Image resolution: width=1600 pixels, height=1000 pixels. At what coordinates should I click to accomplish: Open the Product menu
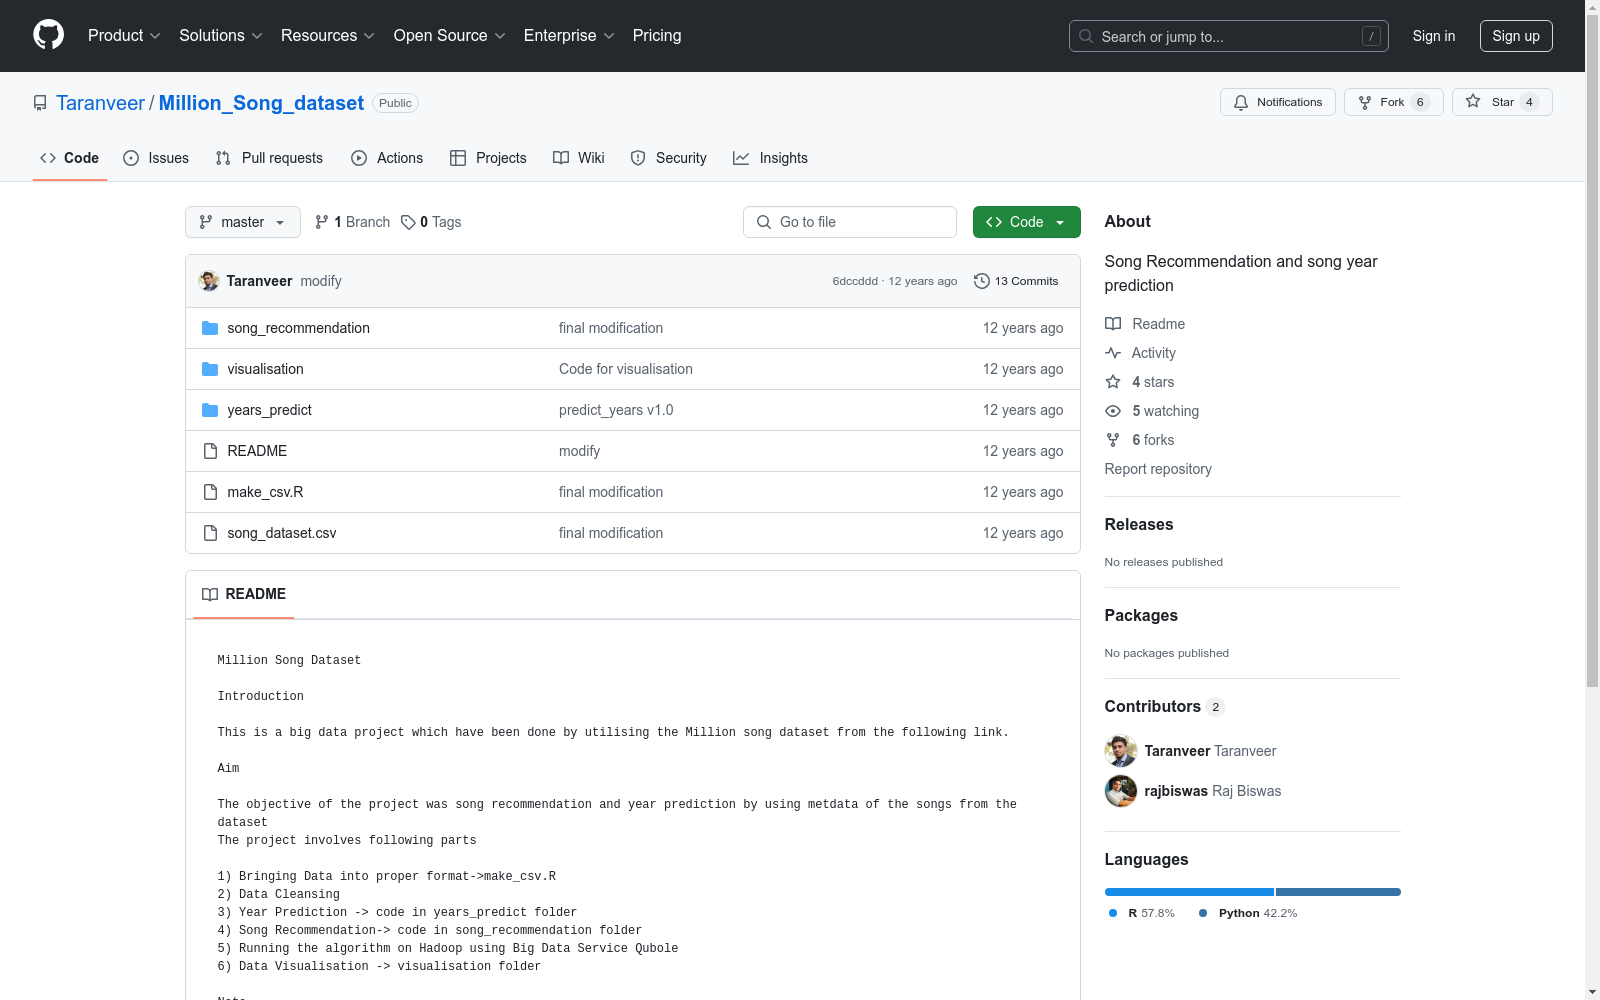124,35
